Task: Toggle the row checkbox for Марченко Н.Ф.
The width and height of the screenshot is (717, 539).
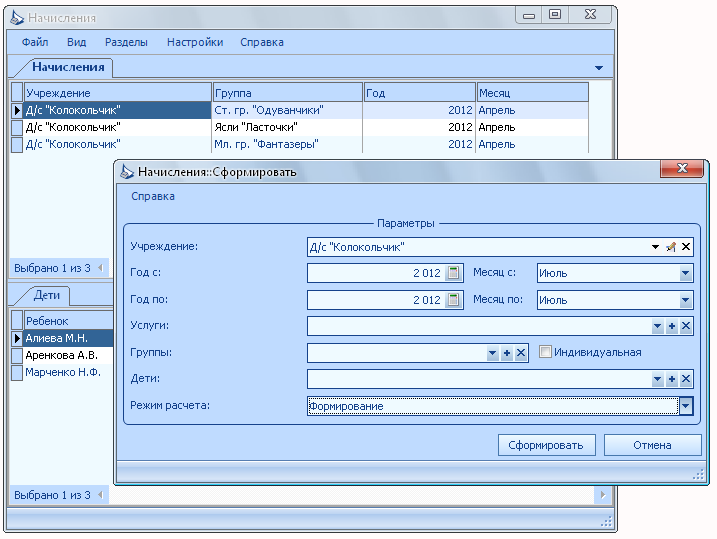Action: 17,373
